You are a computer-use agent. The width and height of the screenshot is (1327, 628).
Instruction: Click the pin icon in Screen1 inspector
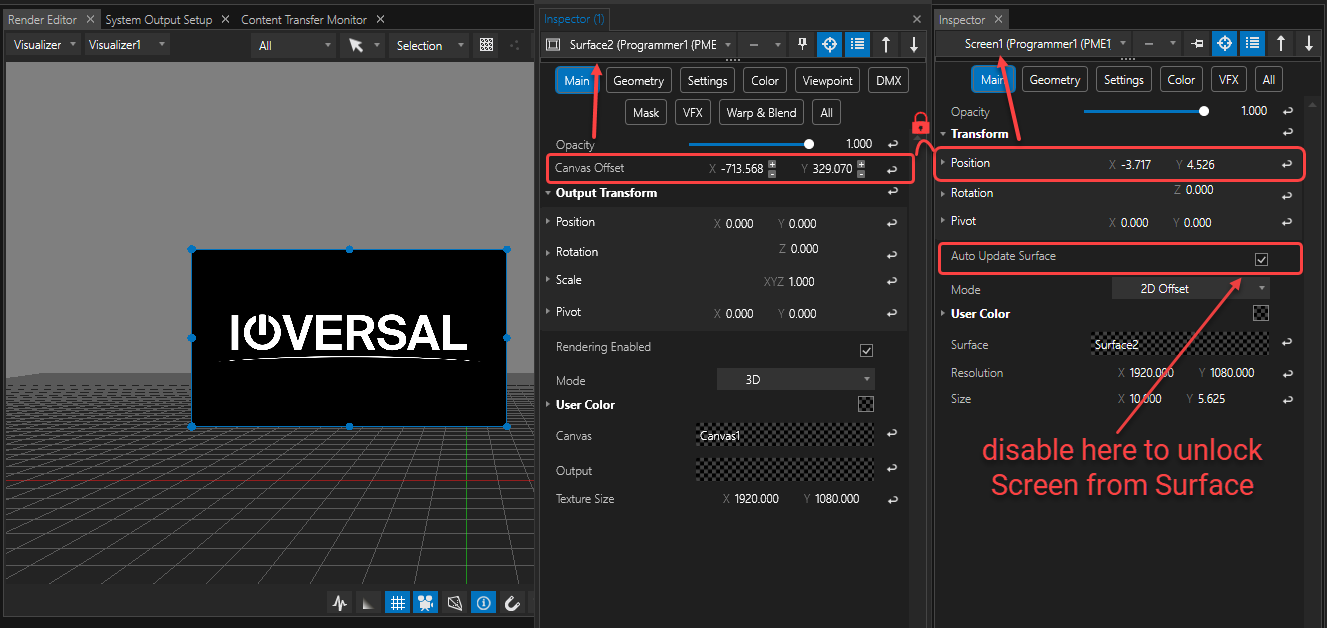point(1197,44)
